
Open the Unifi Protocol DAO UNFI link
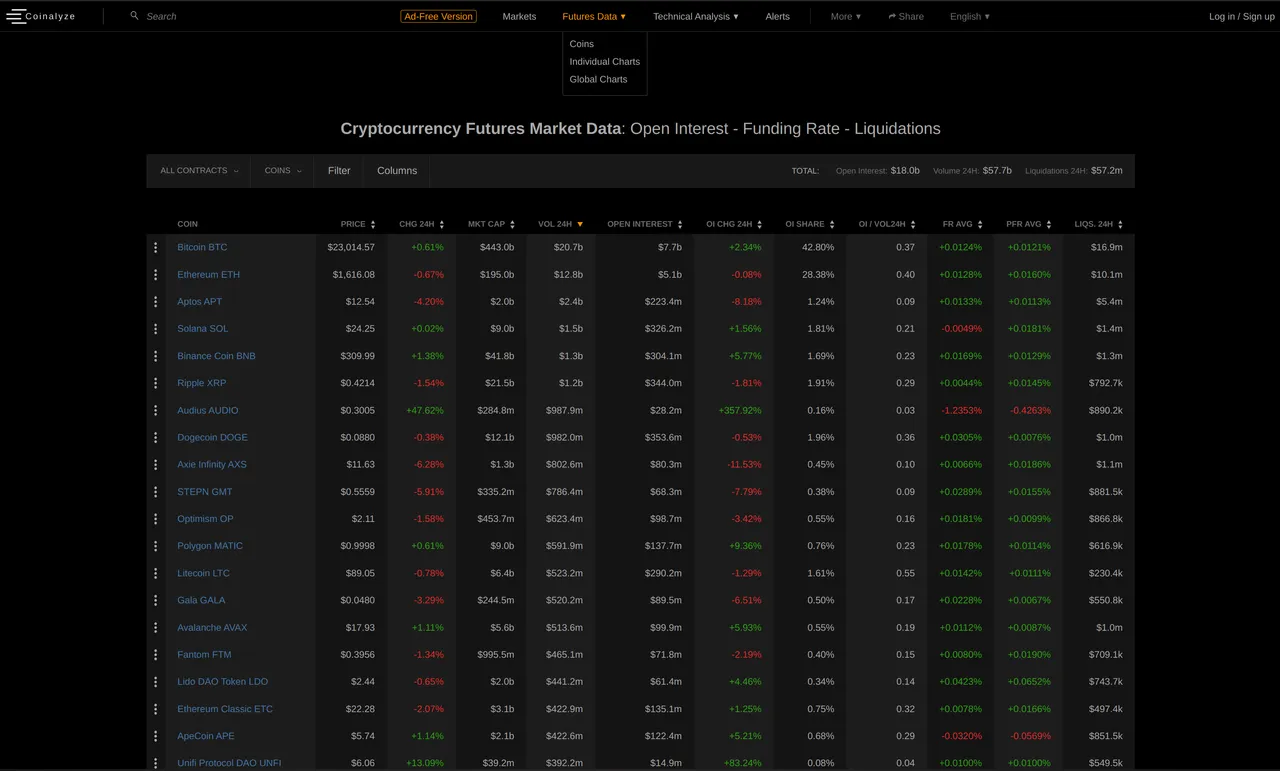coord(229,763)
